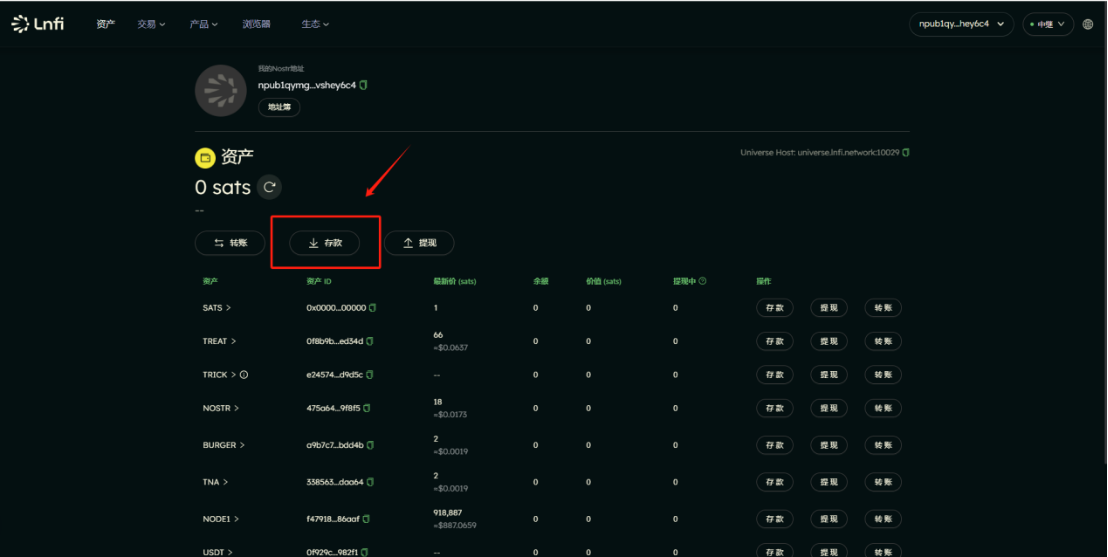Copy TNA asset ID 338563...daa64
1108x557 pixels.
click(370, 482)
